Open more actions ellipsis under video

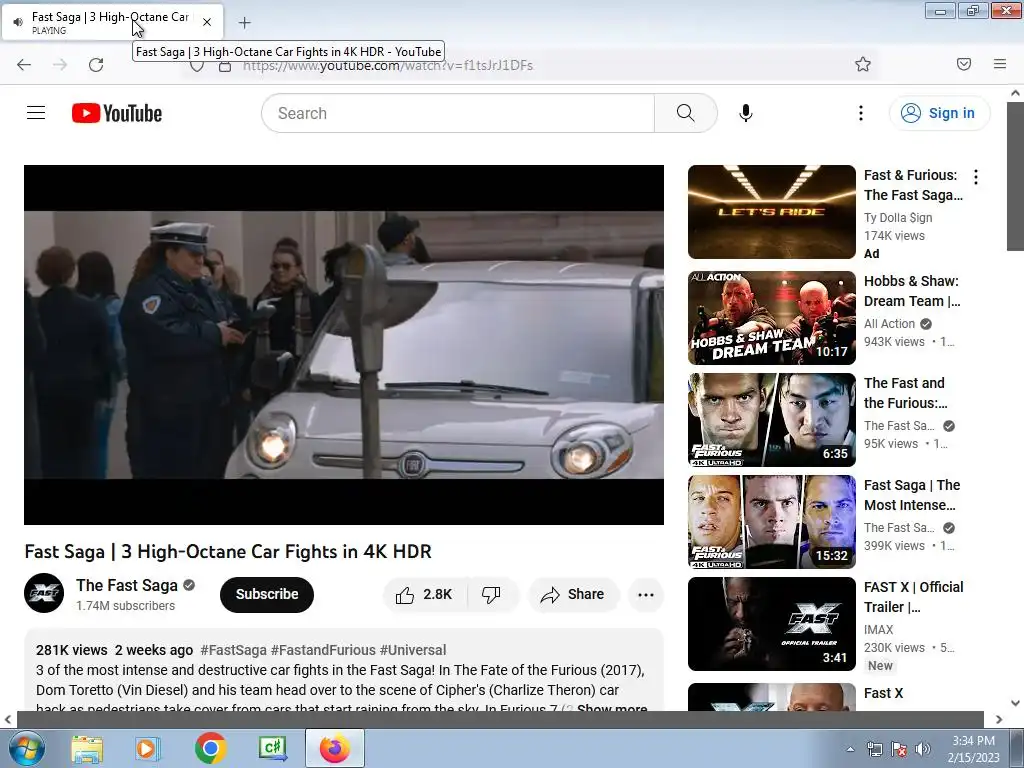click(646, 594)
